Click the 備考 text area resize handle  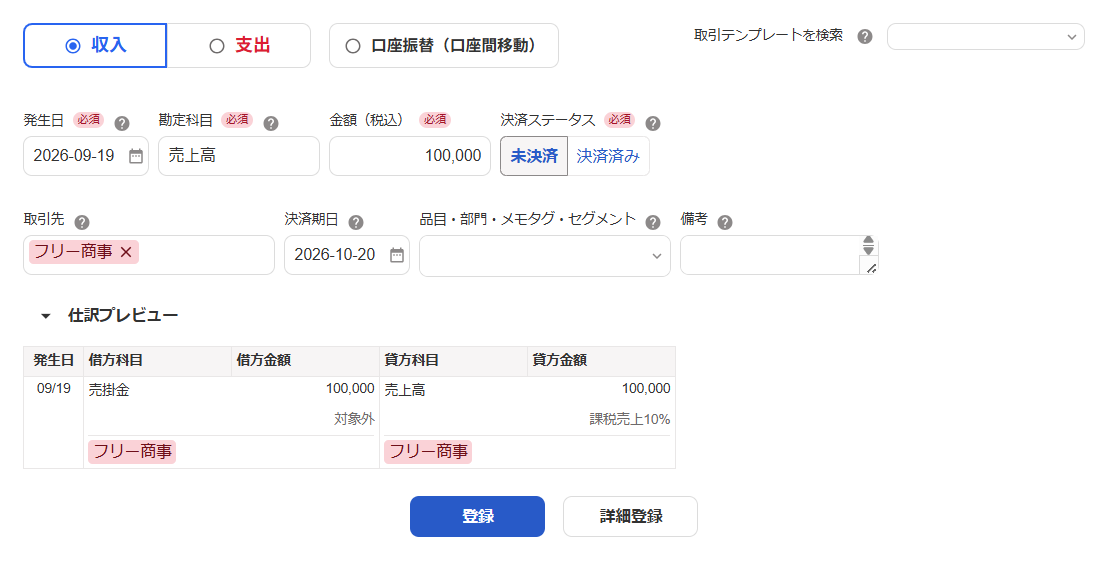pyautogui.click(x=870, y=267)
